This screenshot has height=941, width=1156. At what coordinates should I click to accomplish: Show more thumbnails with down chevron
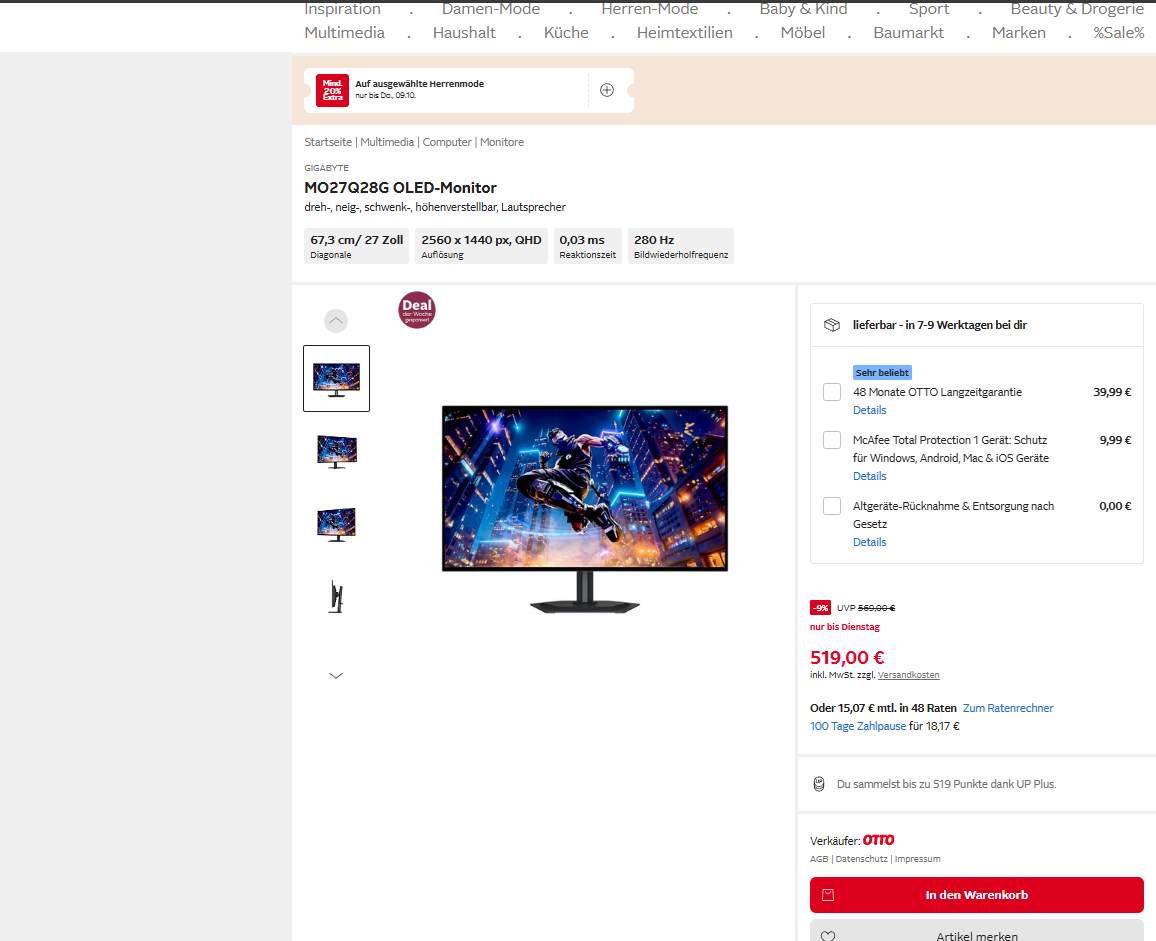pos(336,676)
